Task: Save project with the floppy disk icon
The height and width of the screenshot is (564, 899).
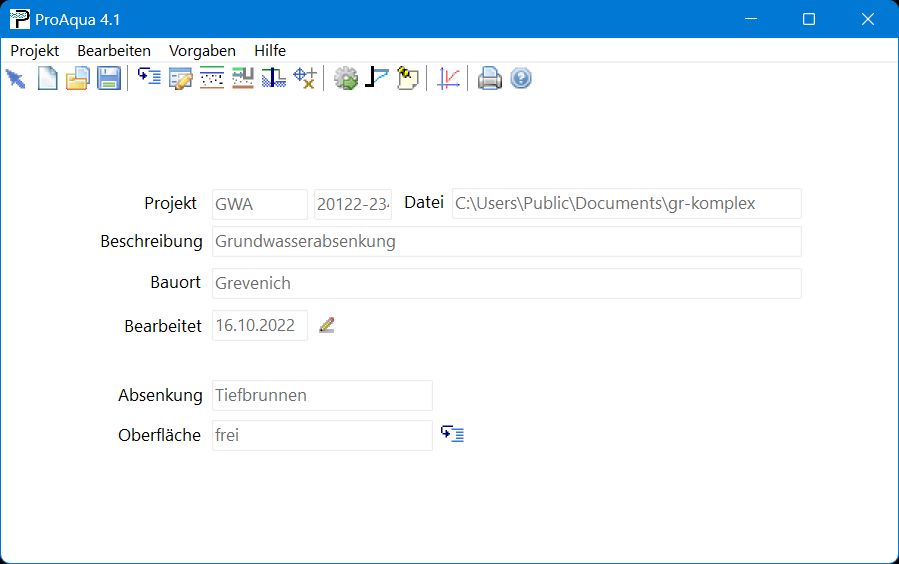Action: [109, 79]
